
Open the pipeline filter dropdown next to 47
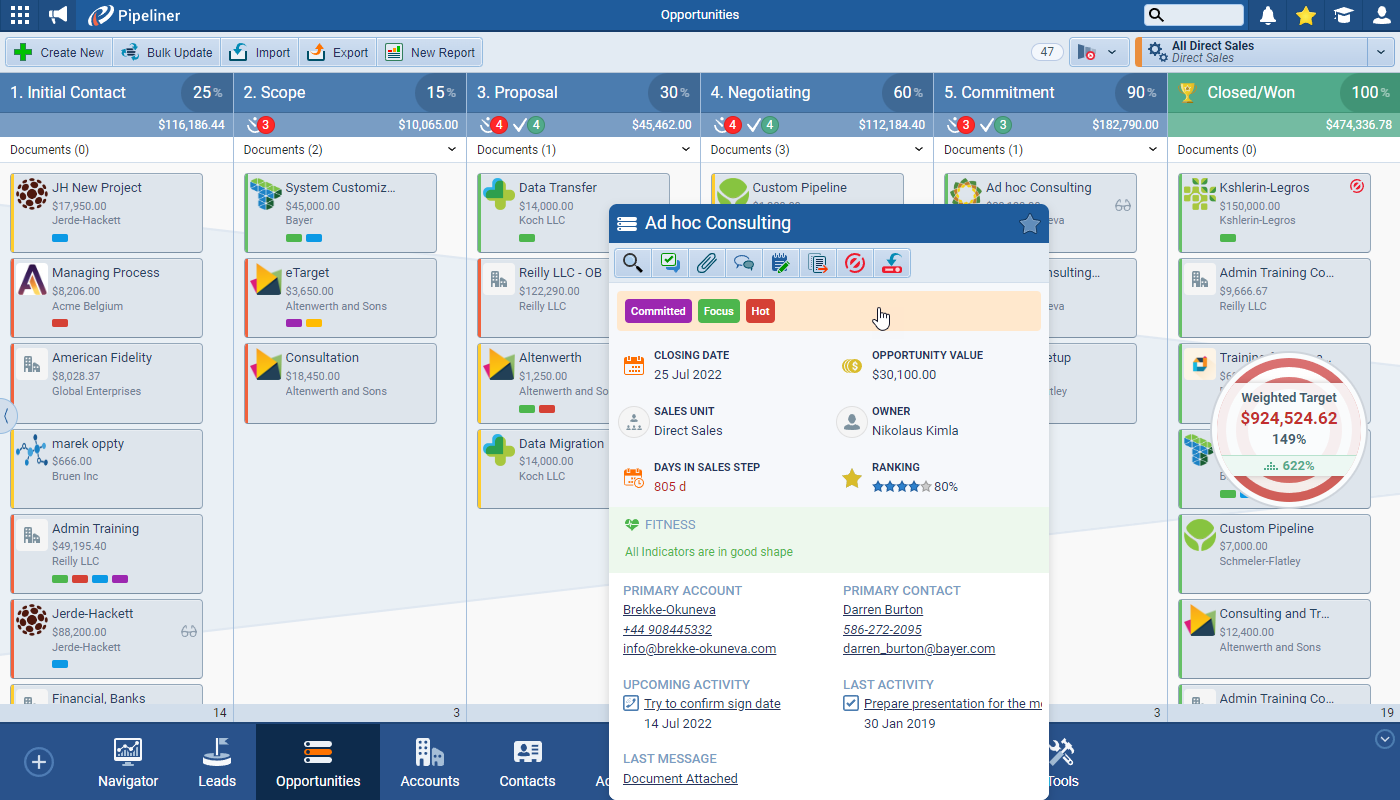(1099, 52)
